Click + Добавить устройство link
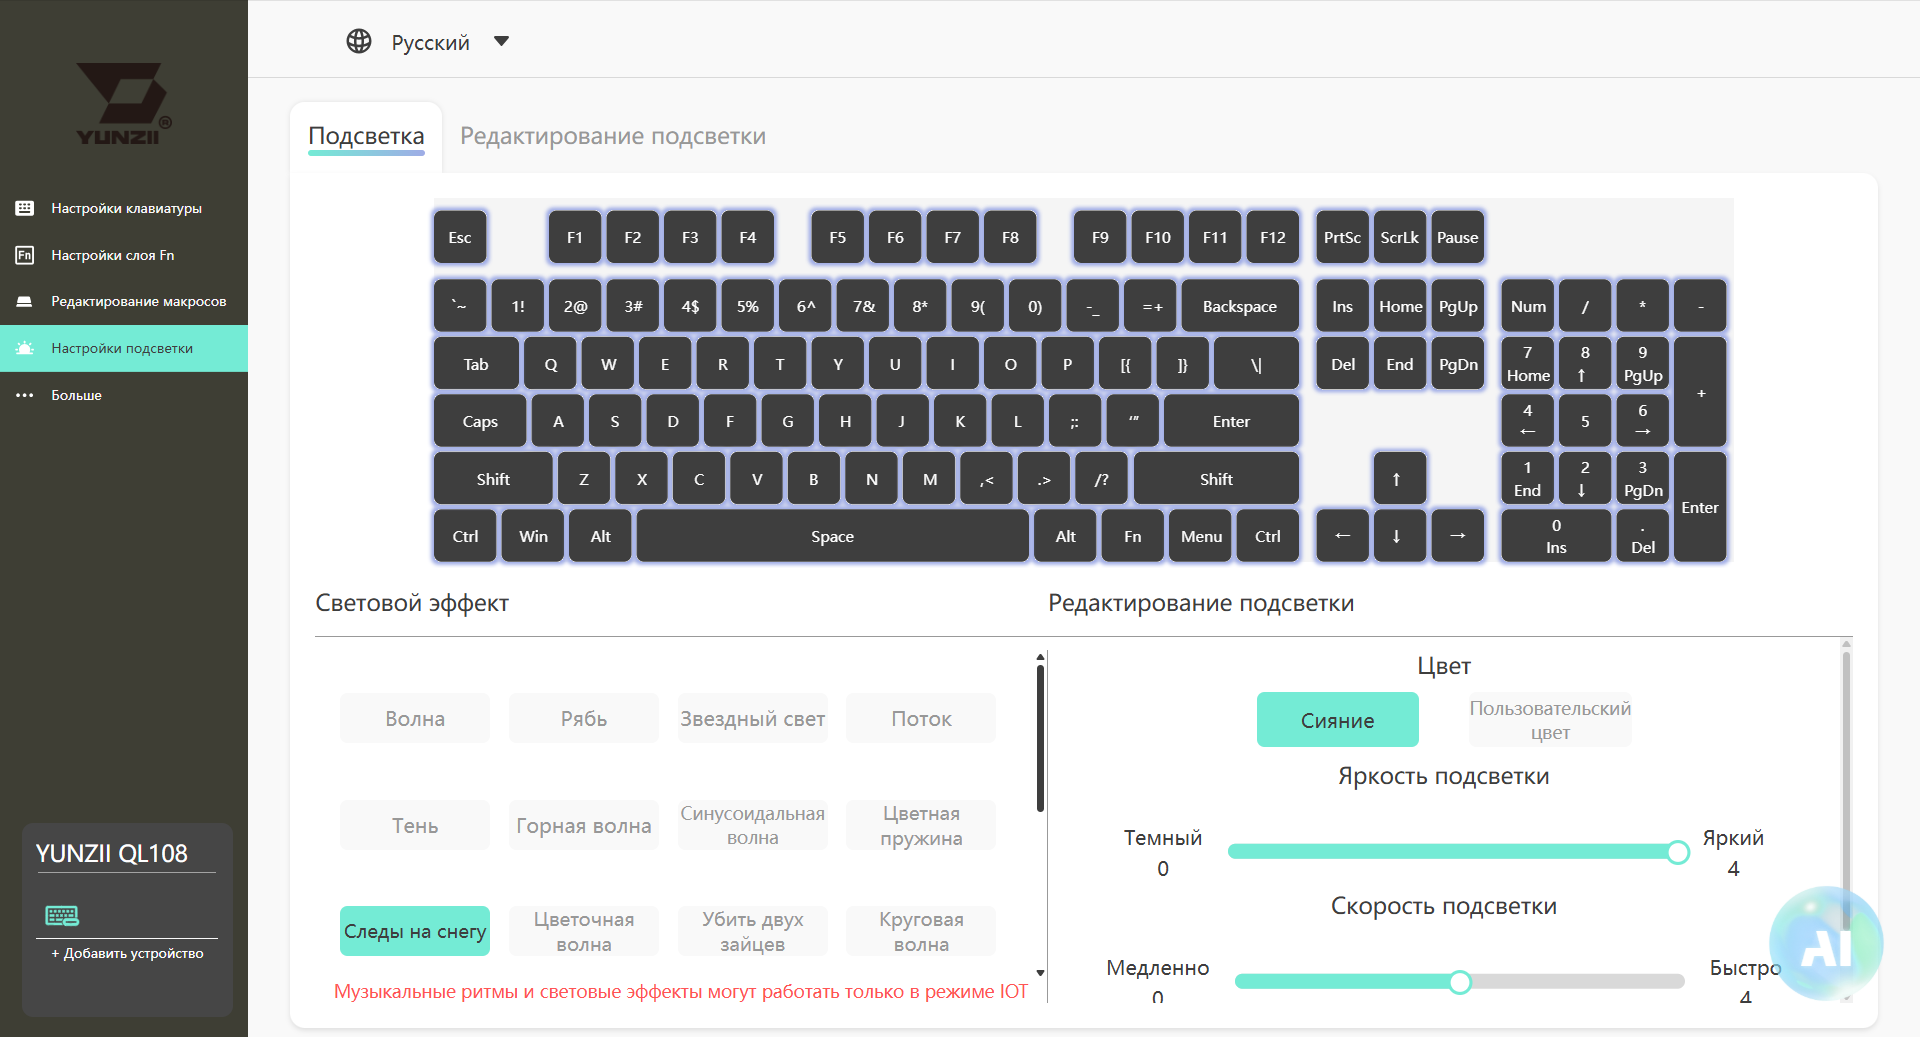 tap(127, 953)
